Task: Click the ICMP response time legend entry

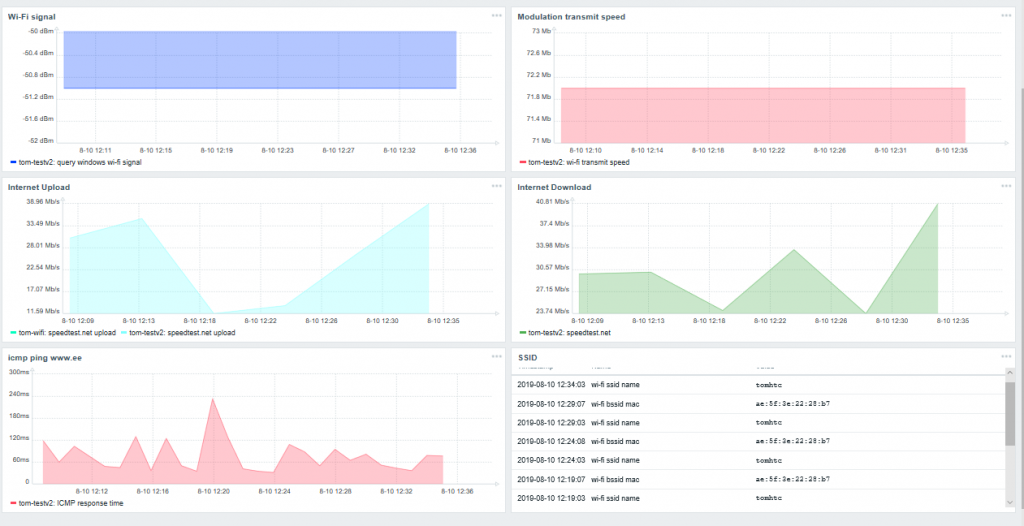Action: point(70,503)
